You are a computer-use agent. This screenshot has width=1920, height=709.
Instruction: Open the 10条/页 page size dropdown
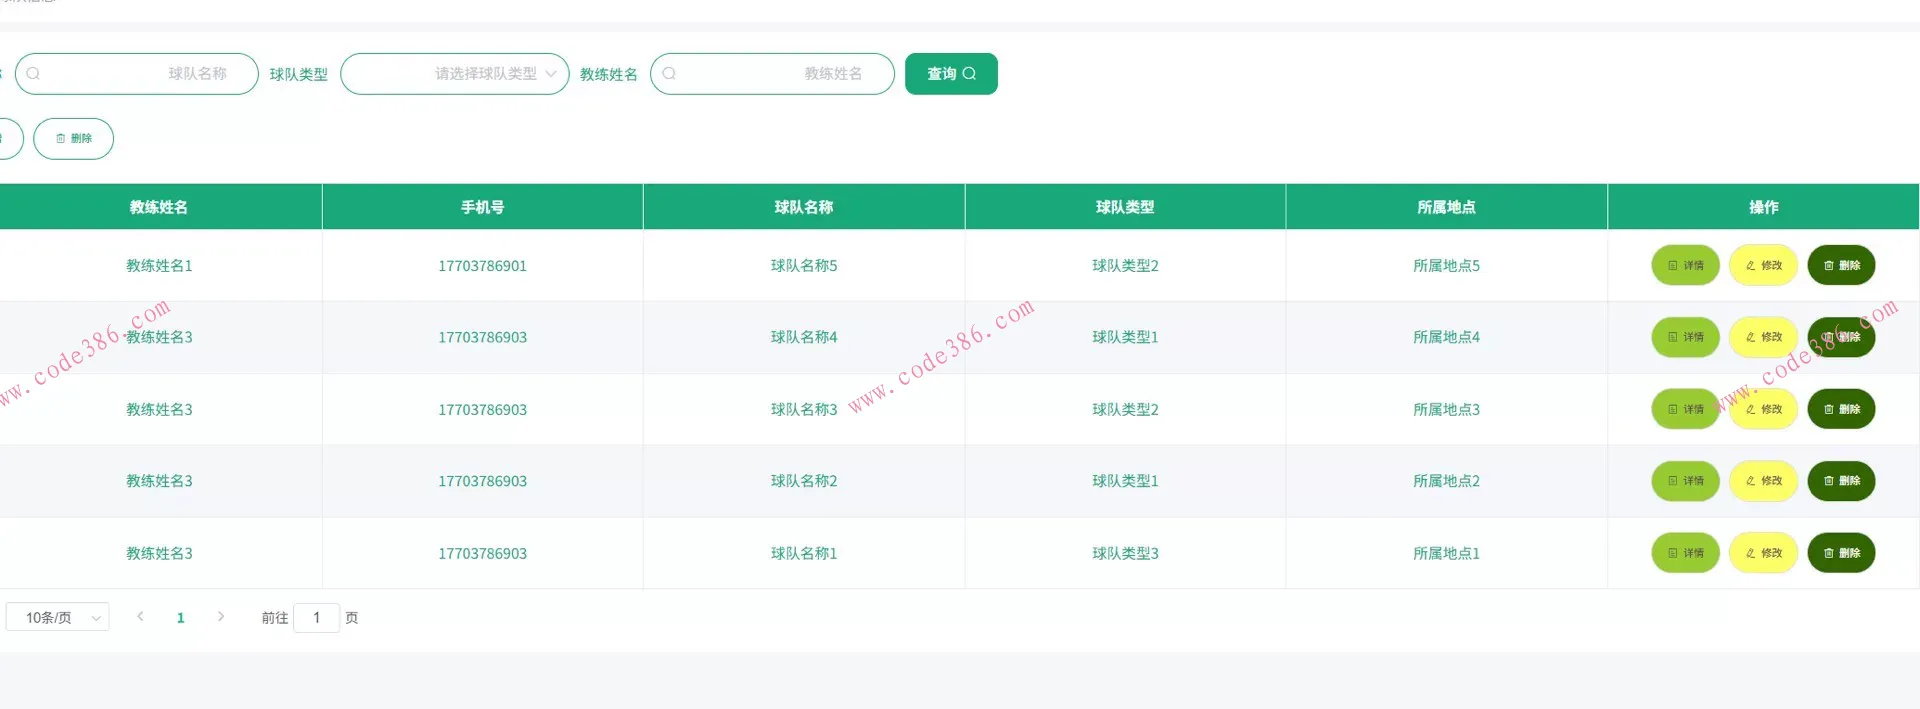click(x=58, y=618)
